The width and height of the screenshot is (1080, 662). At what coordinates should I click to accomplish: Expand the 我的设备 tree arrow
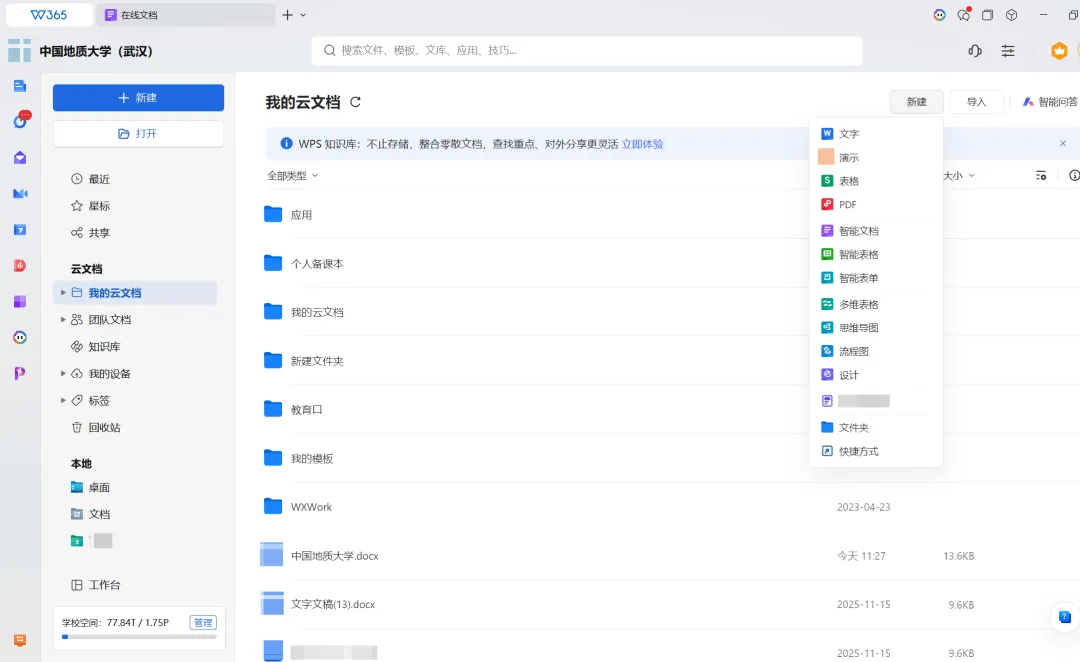(x=63, y=373)
